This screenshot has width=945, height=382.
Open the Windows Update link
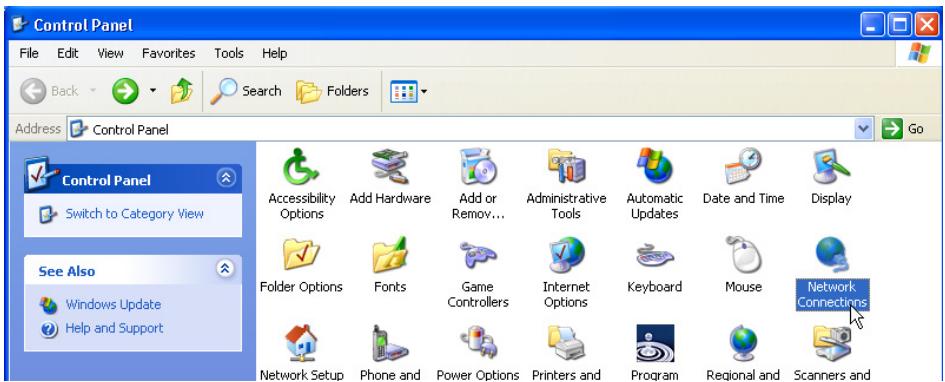pos(113,305)
